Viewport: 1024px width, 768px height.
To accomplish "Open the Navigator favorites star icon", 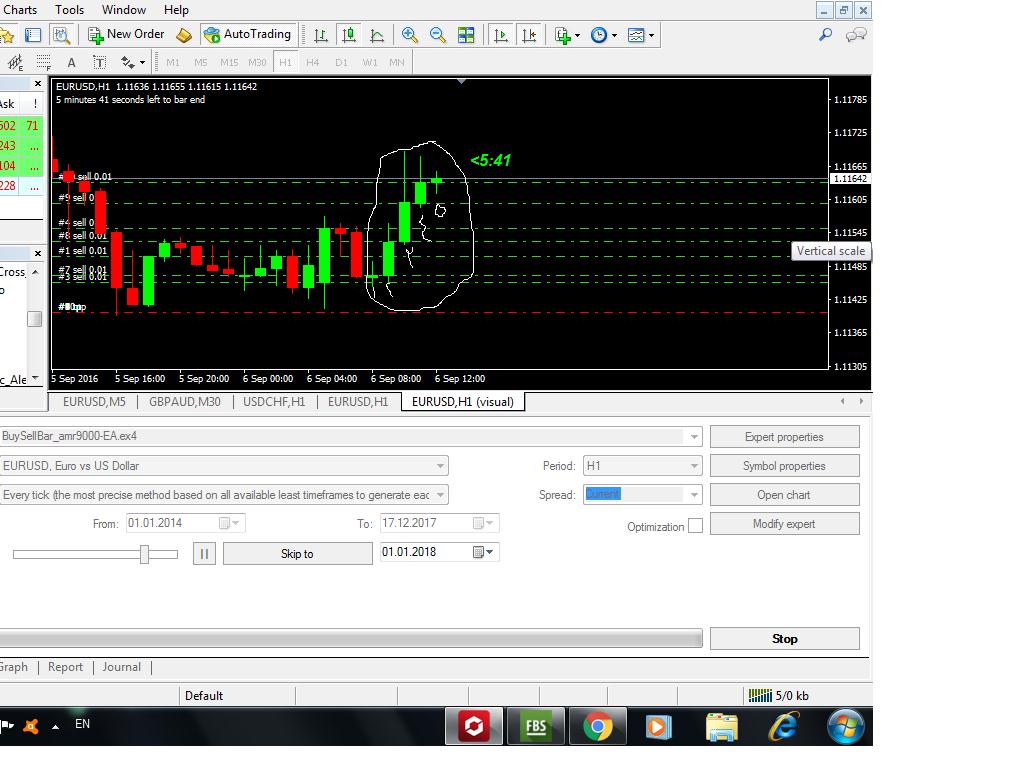I will [7, 35].
